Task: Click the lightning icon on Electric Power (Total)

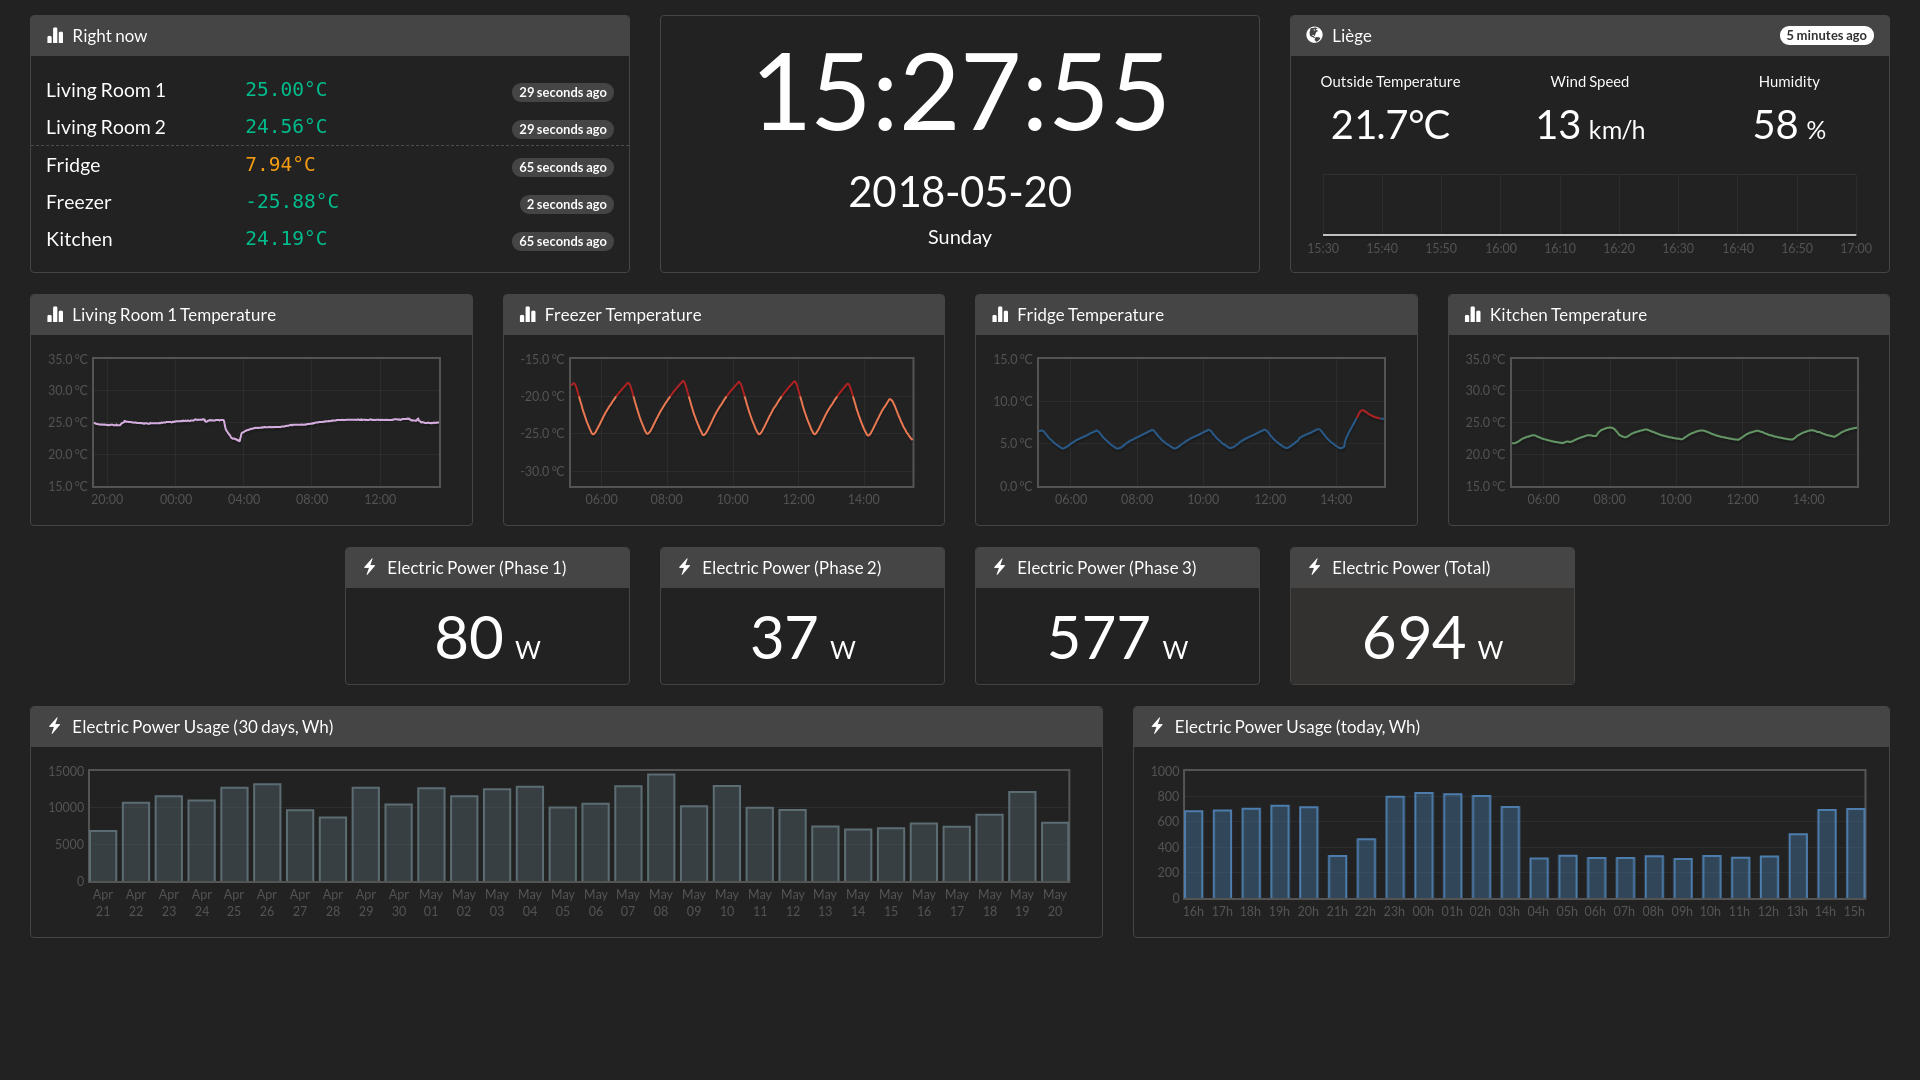Action: click(1314, 567)
